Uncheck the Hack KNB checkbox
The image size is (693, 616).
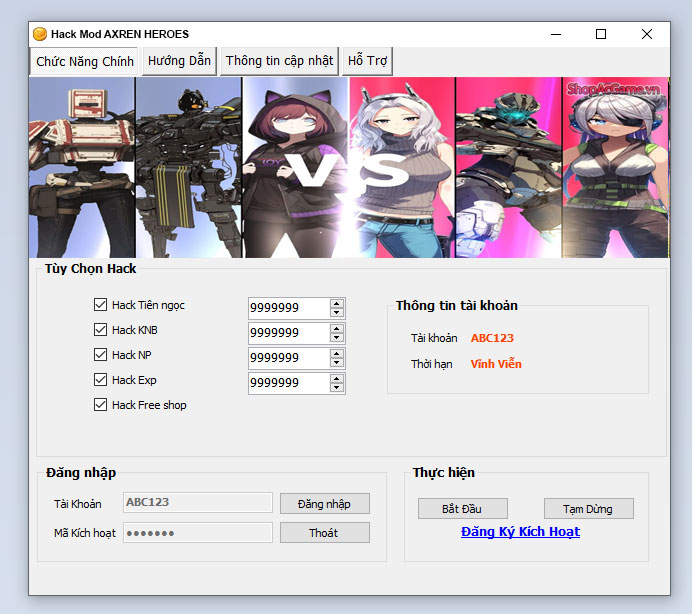100,330
